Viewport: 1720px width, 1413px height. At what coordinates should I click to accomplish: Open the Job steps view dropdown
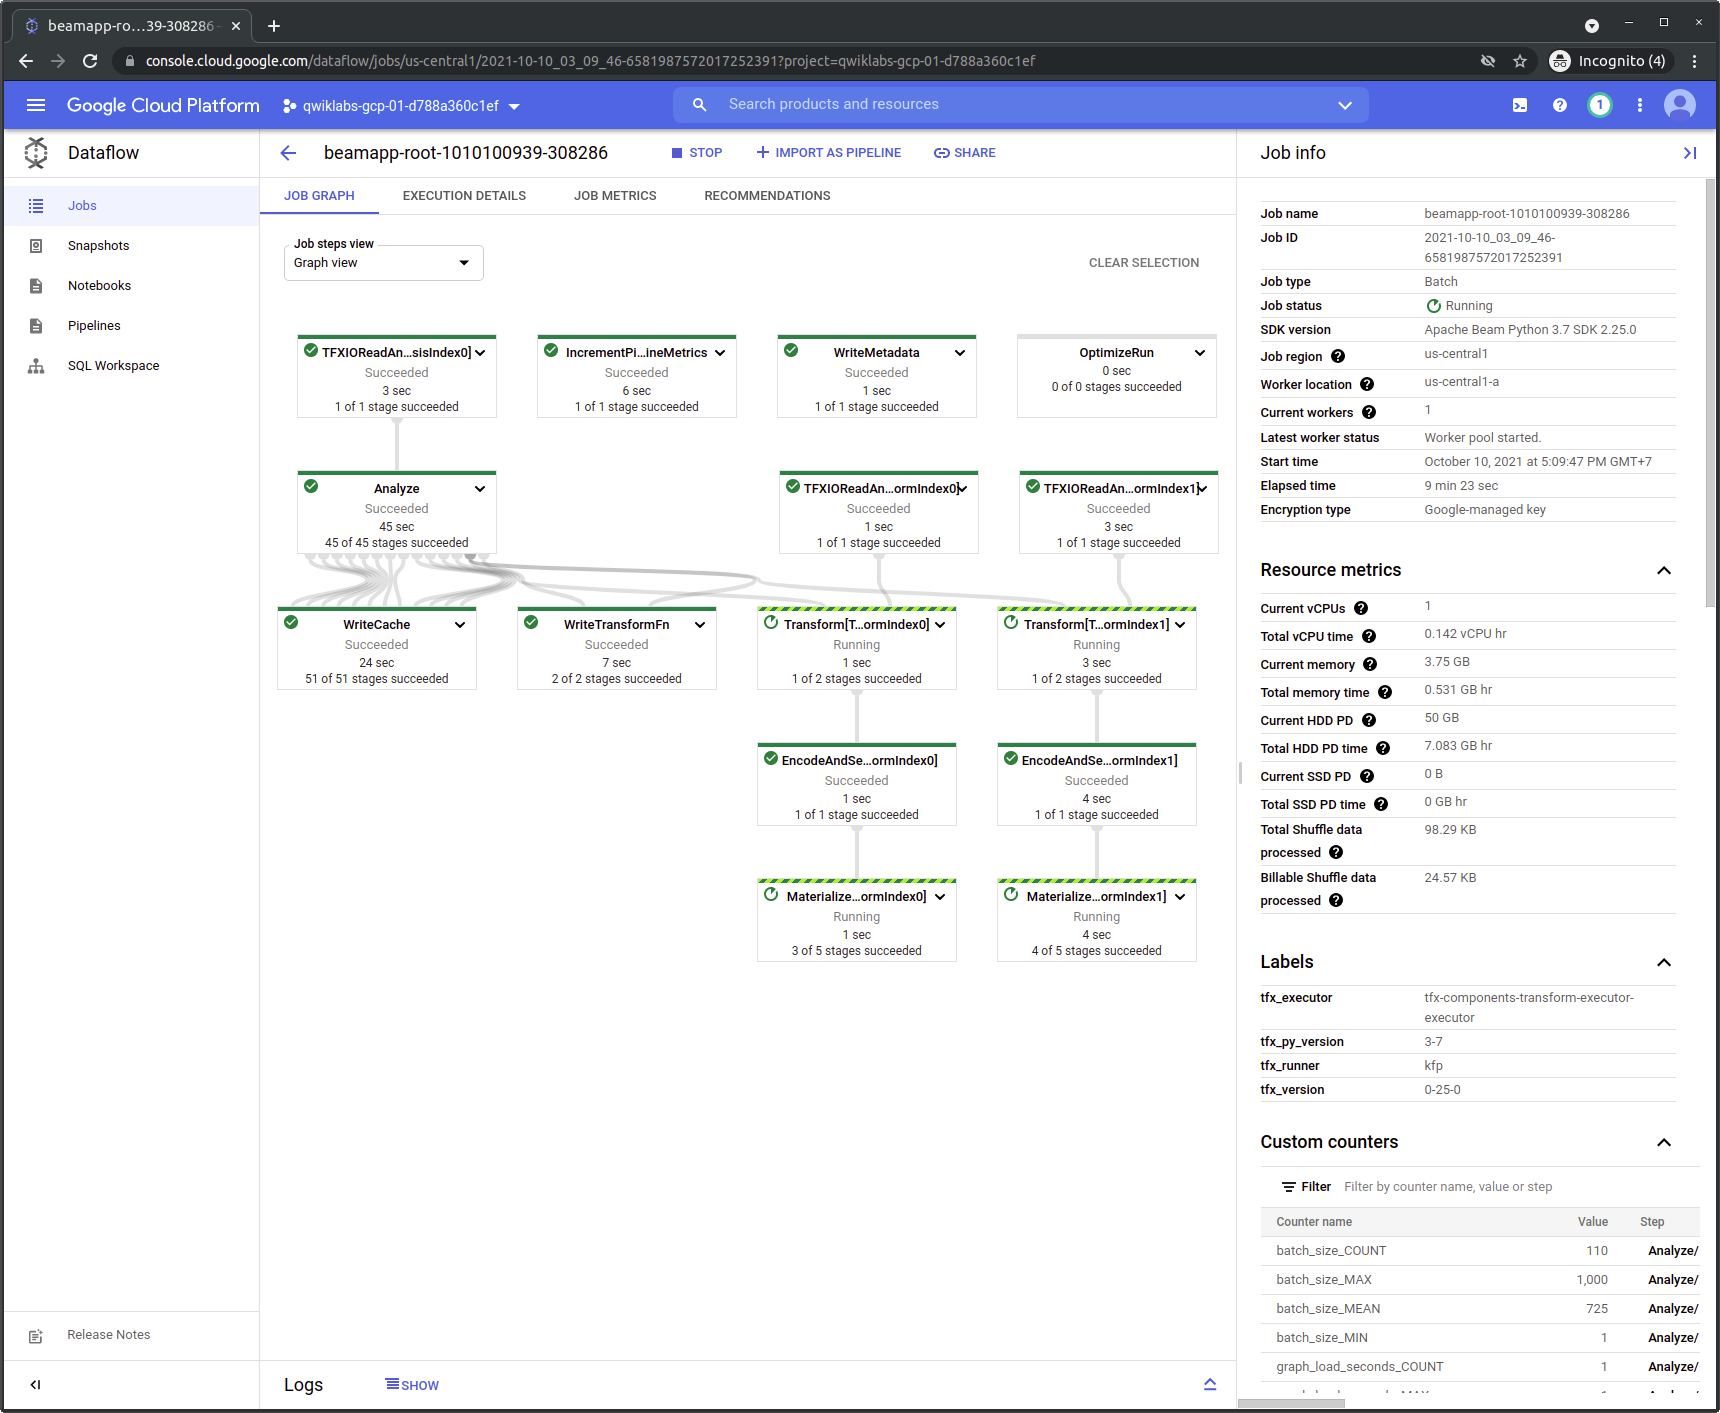click(x=384, y=263)
